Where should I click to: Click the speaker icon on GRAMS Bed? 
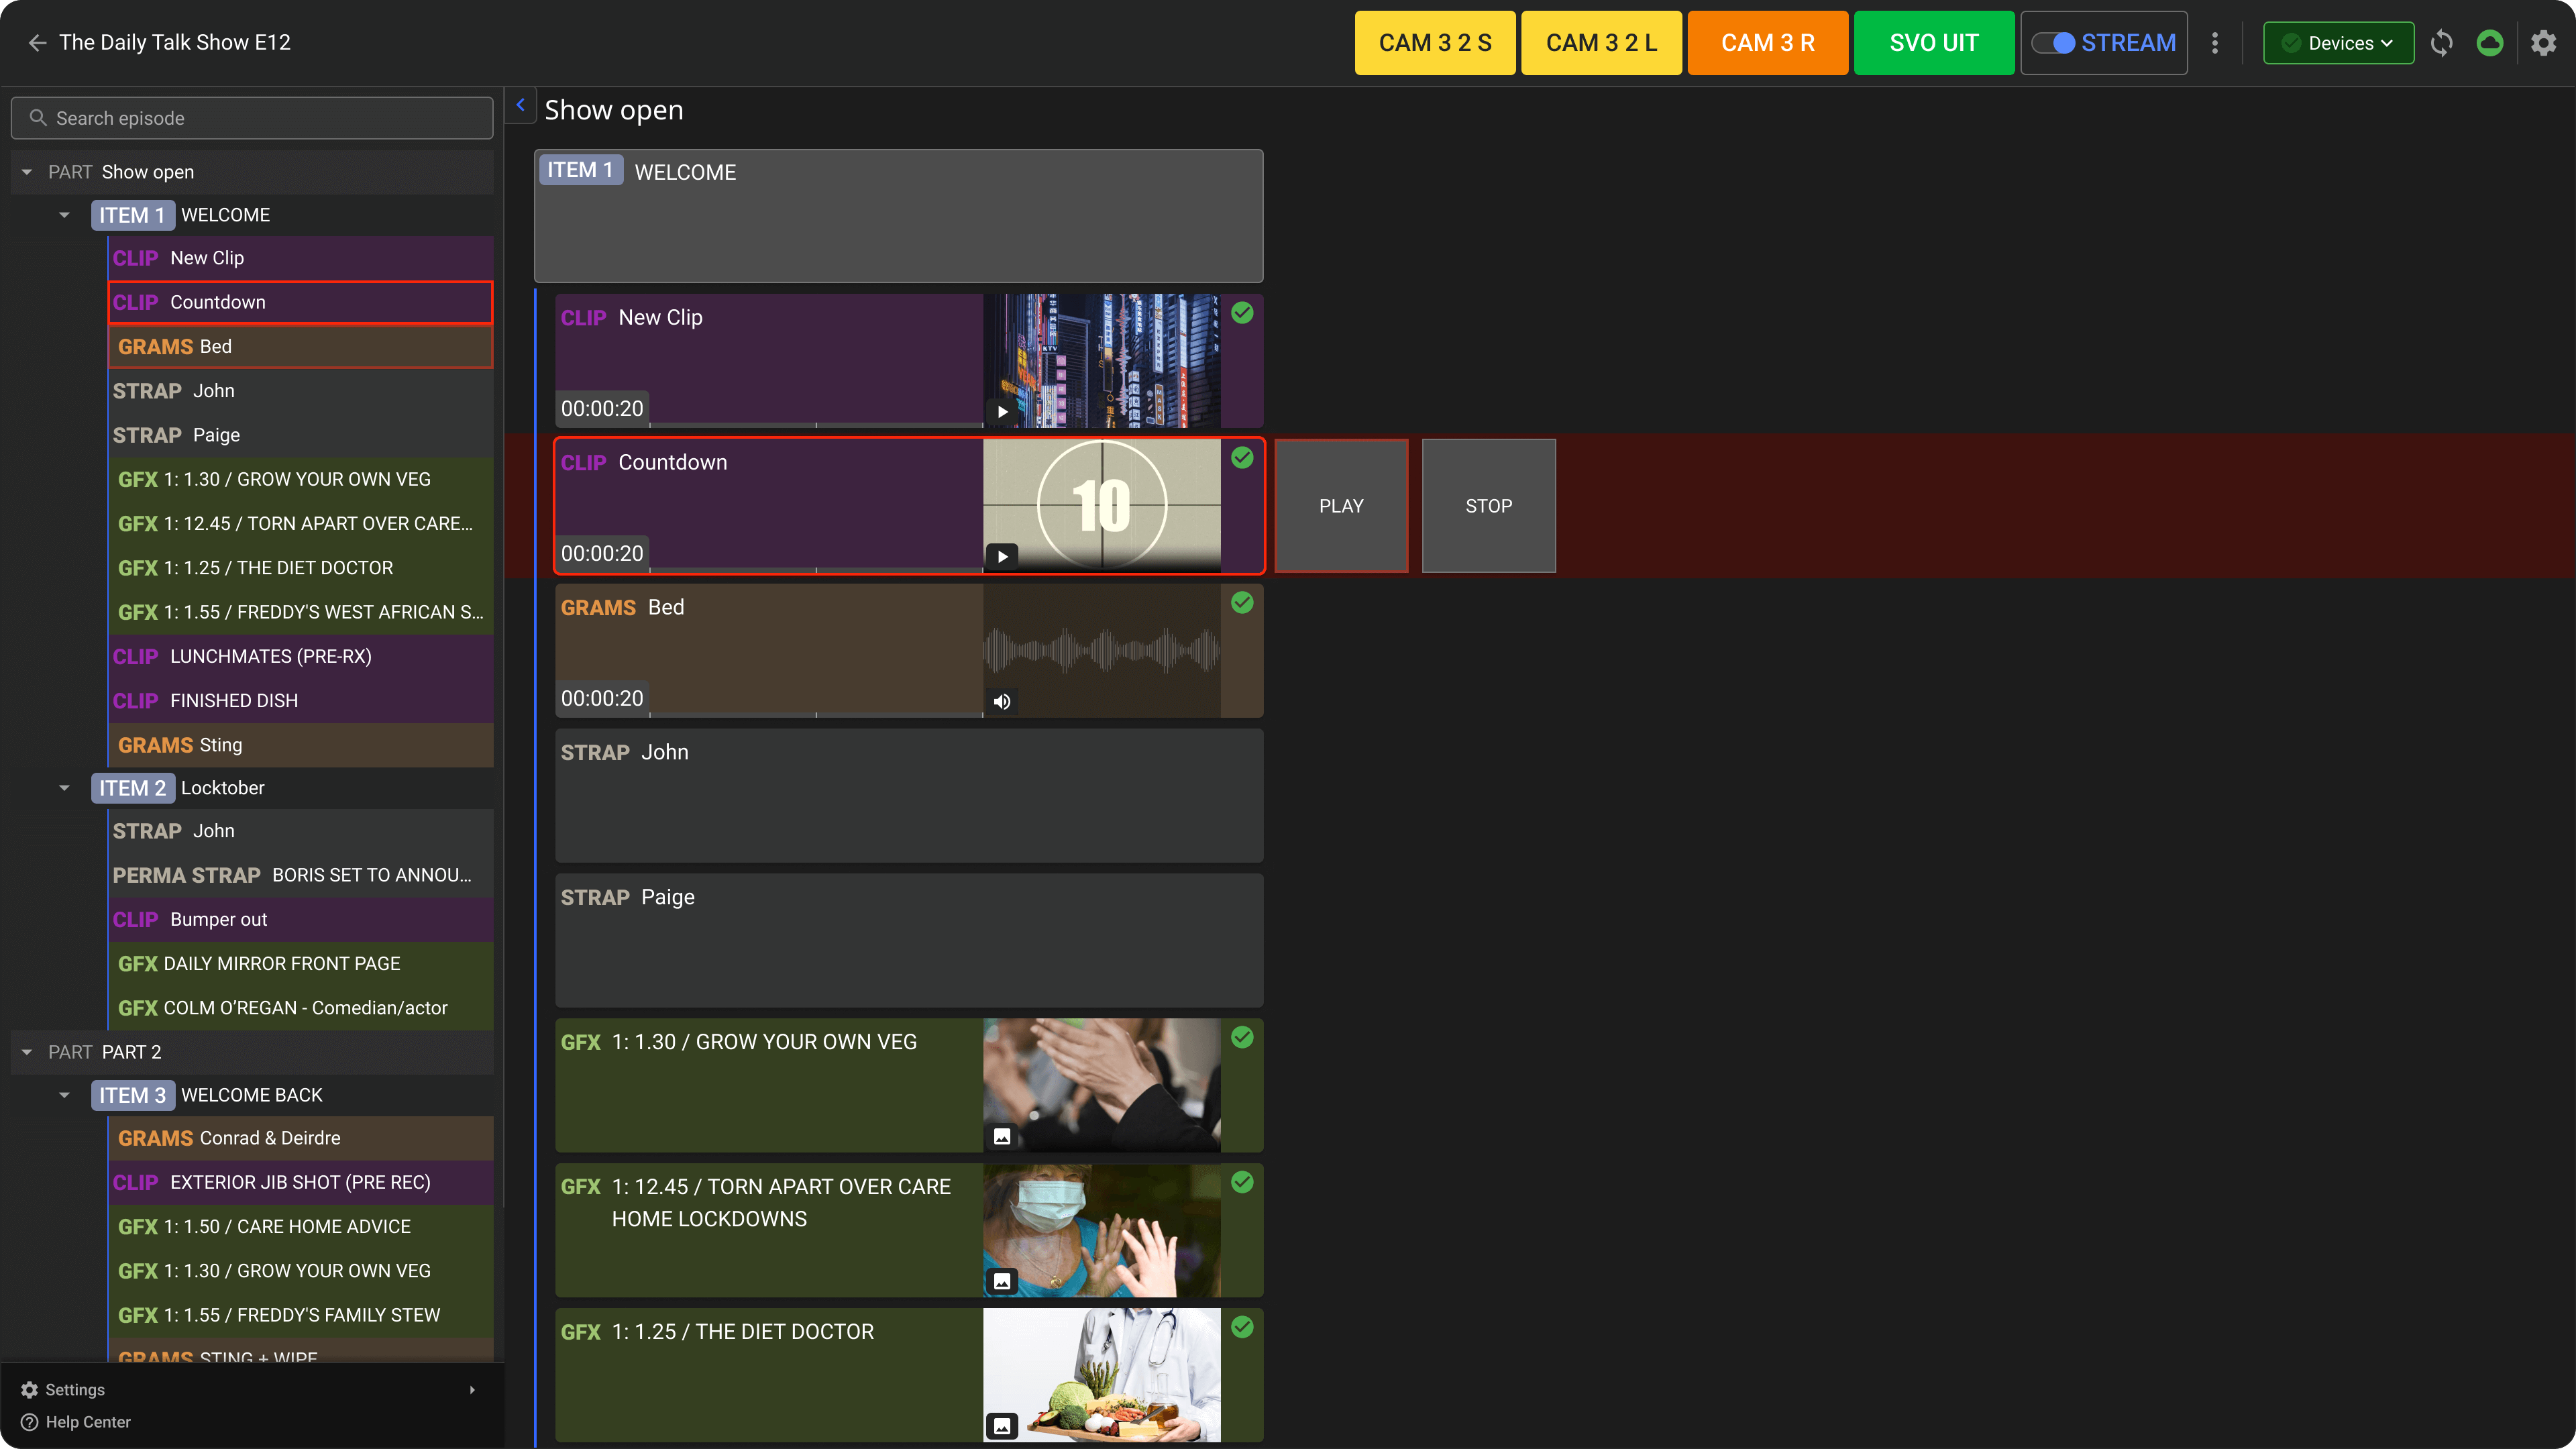[1002, 701]
